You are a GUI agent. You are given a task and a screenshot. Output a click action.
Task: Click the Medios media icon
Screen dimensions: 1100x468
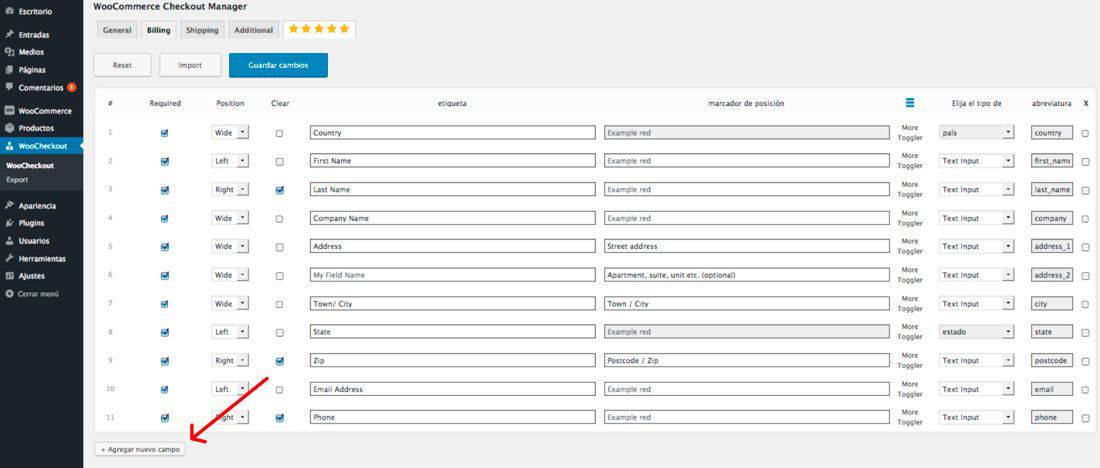click(9, 52)
